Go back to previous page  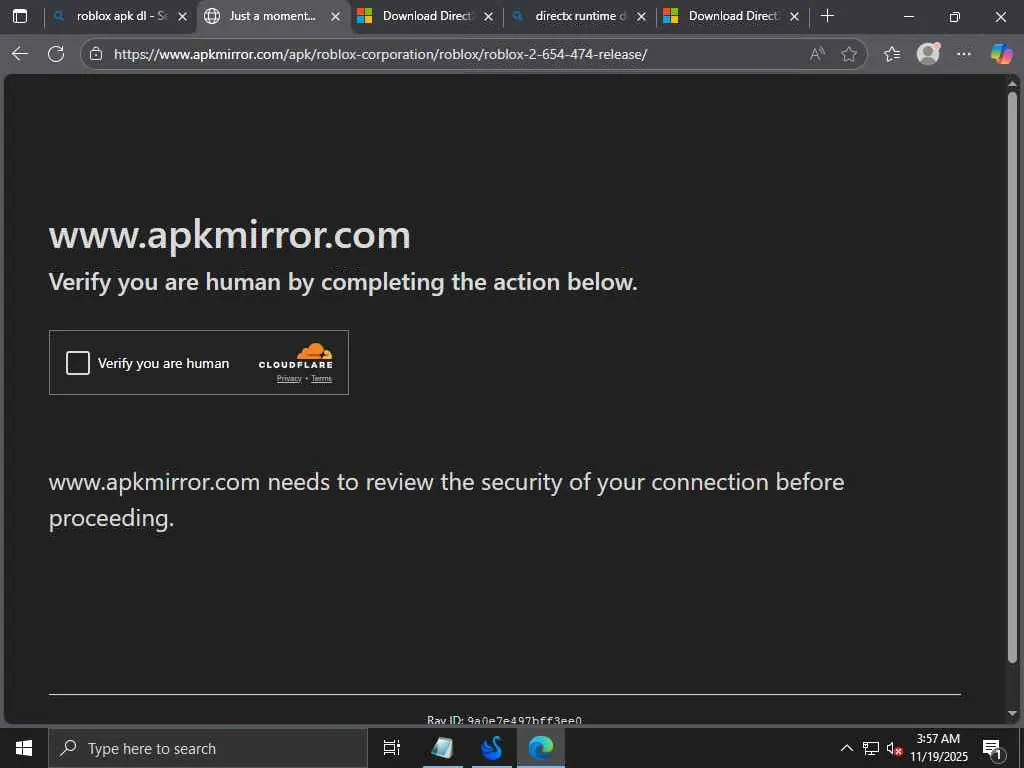20,54
